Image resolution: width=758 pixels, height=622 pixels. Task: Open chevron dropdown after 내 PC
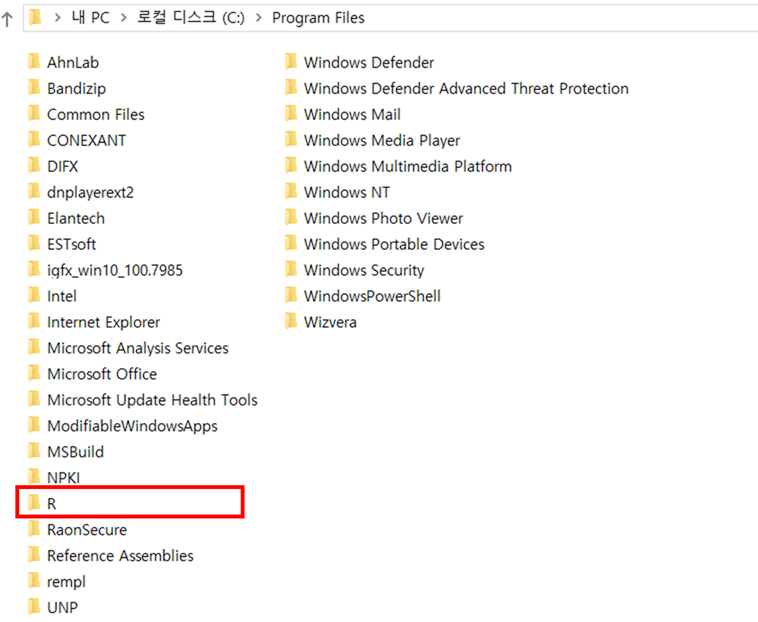pyautogui.click(x=124, y=18)
